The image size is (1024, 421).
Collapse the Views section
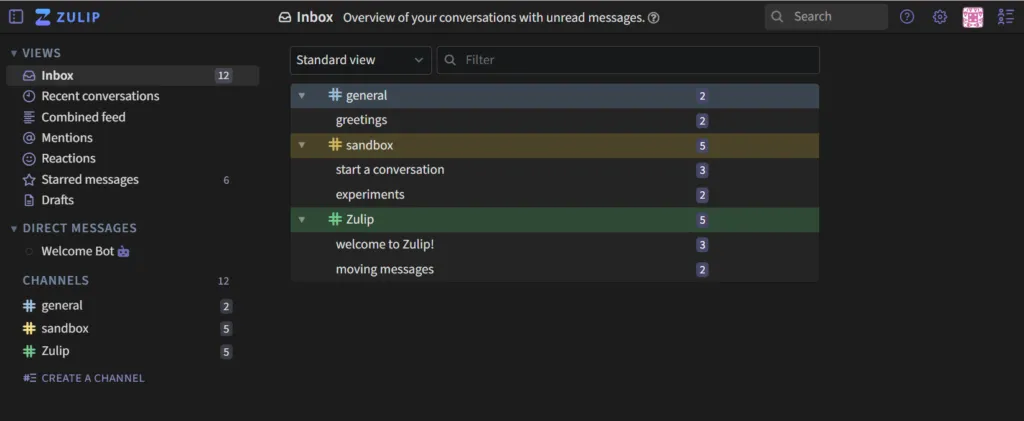[x=14, y=53]
